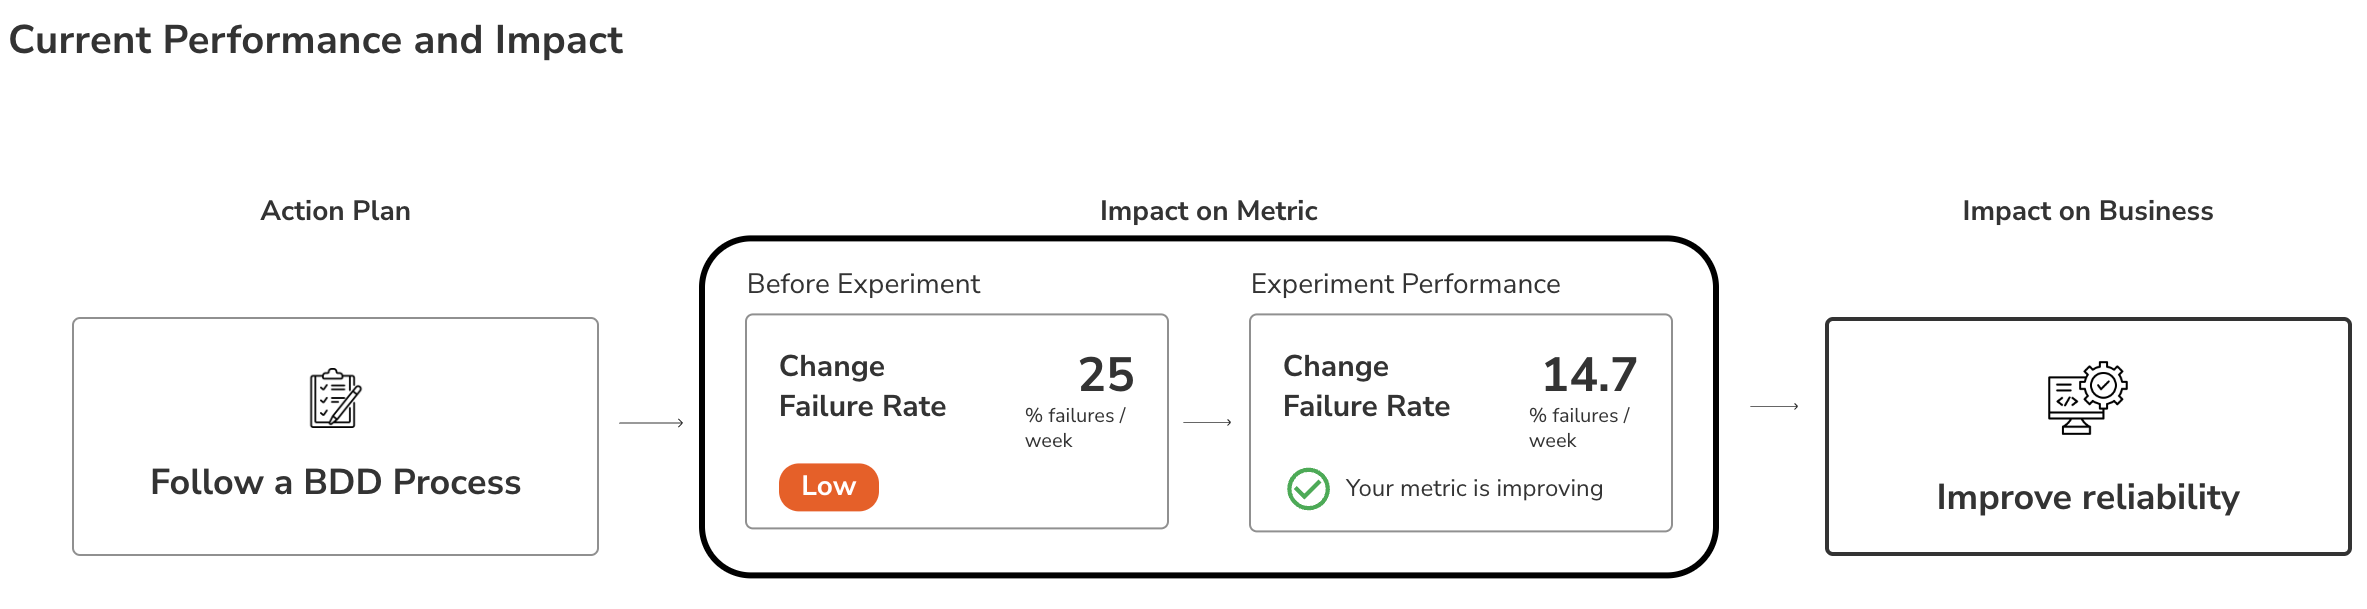The image size is (2367, 609).
Task: Click the Experiment Performance label
Action: coord(1405,284)
